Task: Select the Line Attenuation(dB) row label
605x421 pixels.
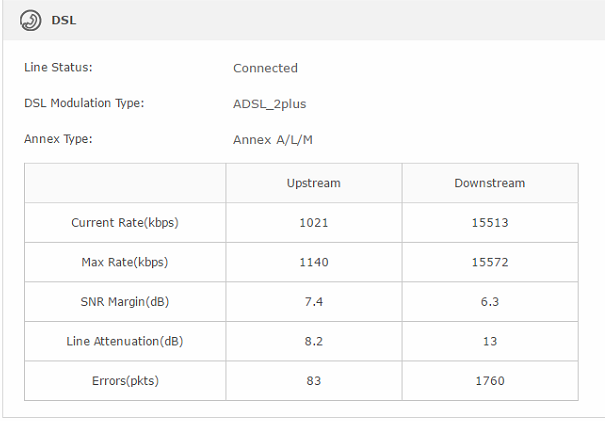Action: [x=125, y=342]
